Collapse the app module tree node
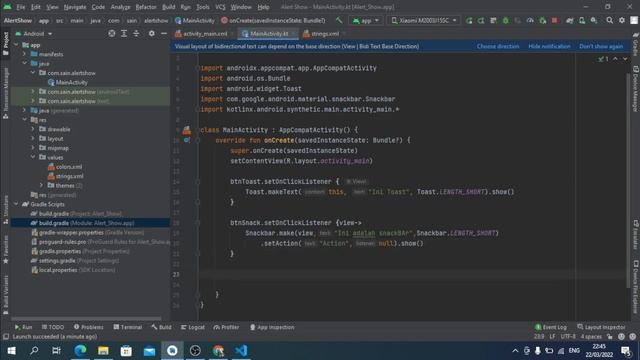640x360 pixels. pos(16,45)
